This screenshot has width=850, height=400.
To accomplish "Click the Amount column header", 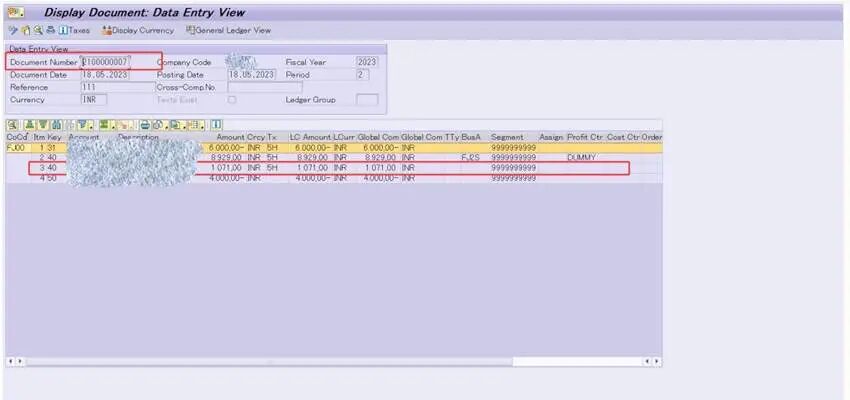I will (x=230, y=138).
